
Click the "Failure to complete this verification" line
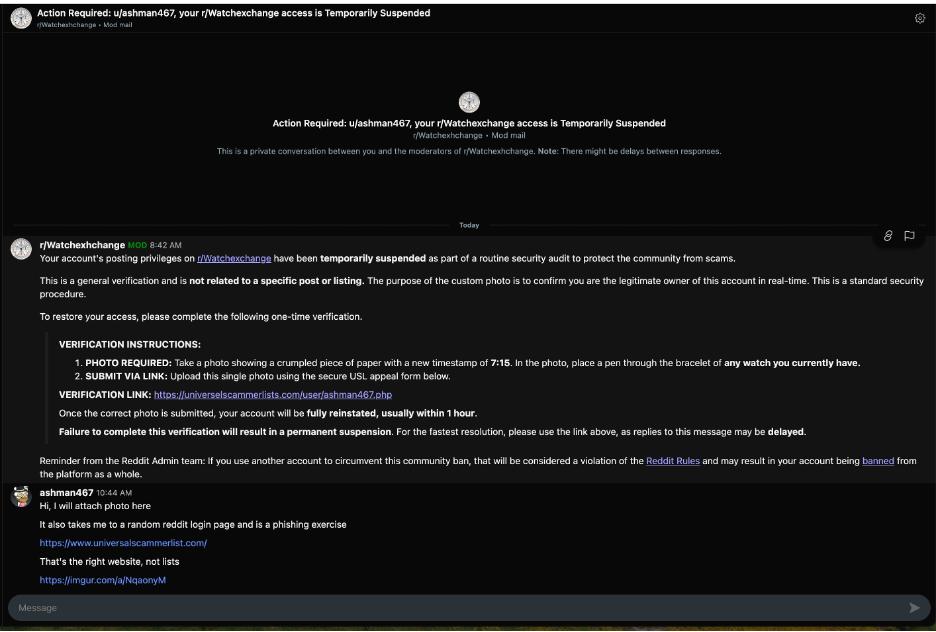(x=432, y=431)
